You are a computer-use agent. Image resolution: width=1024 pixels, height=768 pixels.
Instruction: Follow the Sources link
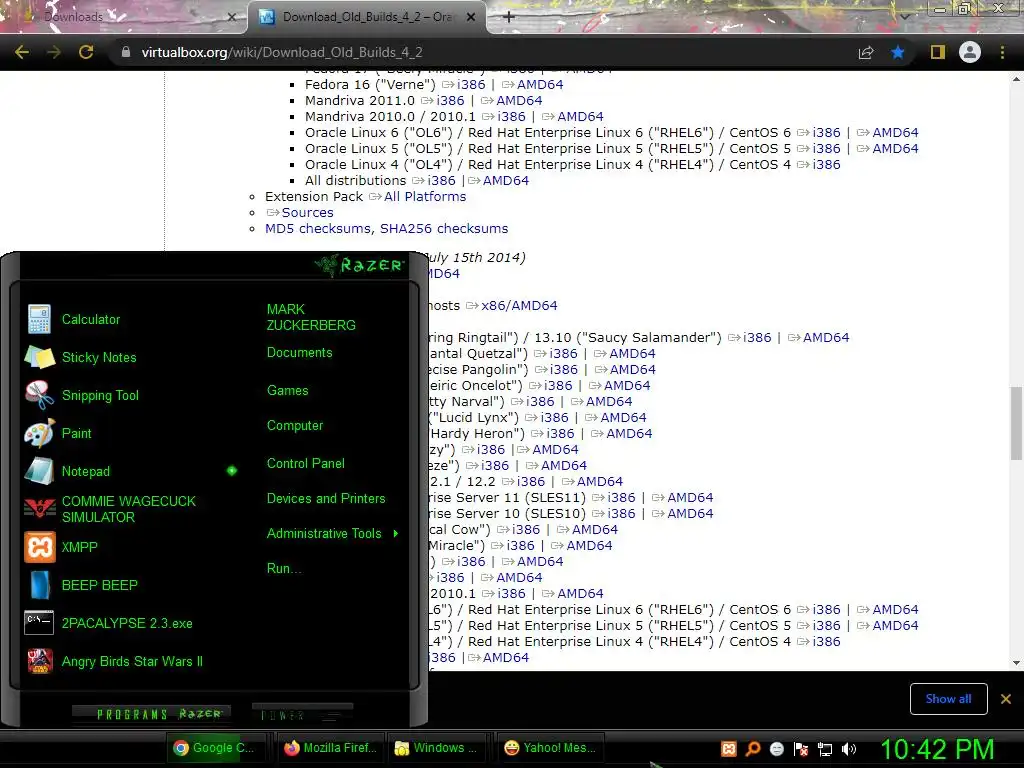click(x=308, y=213)
